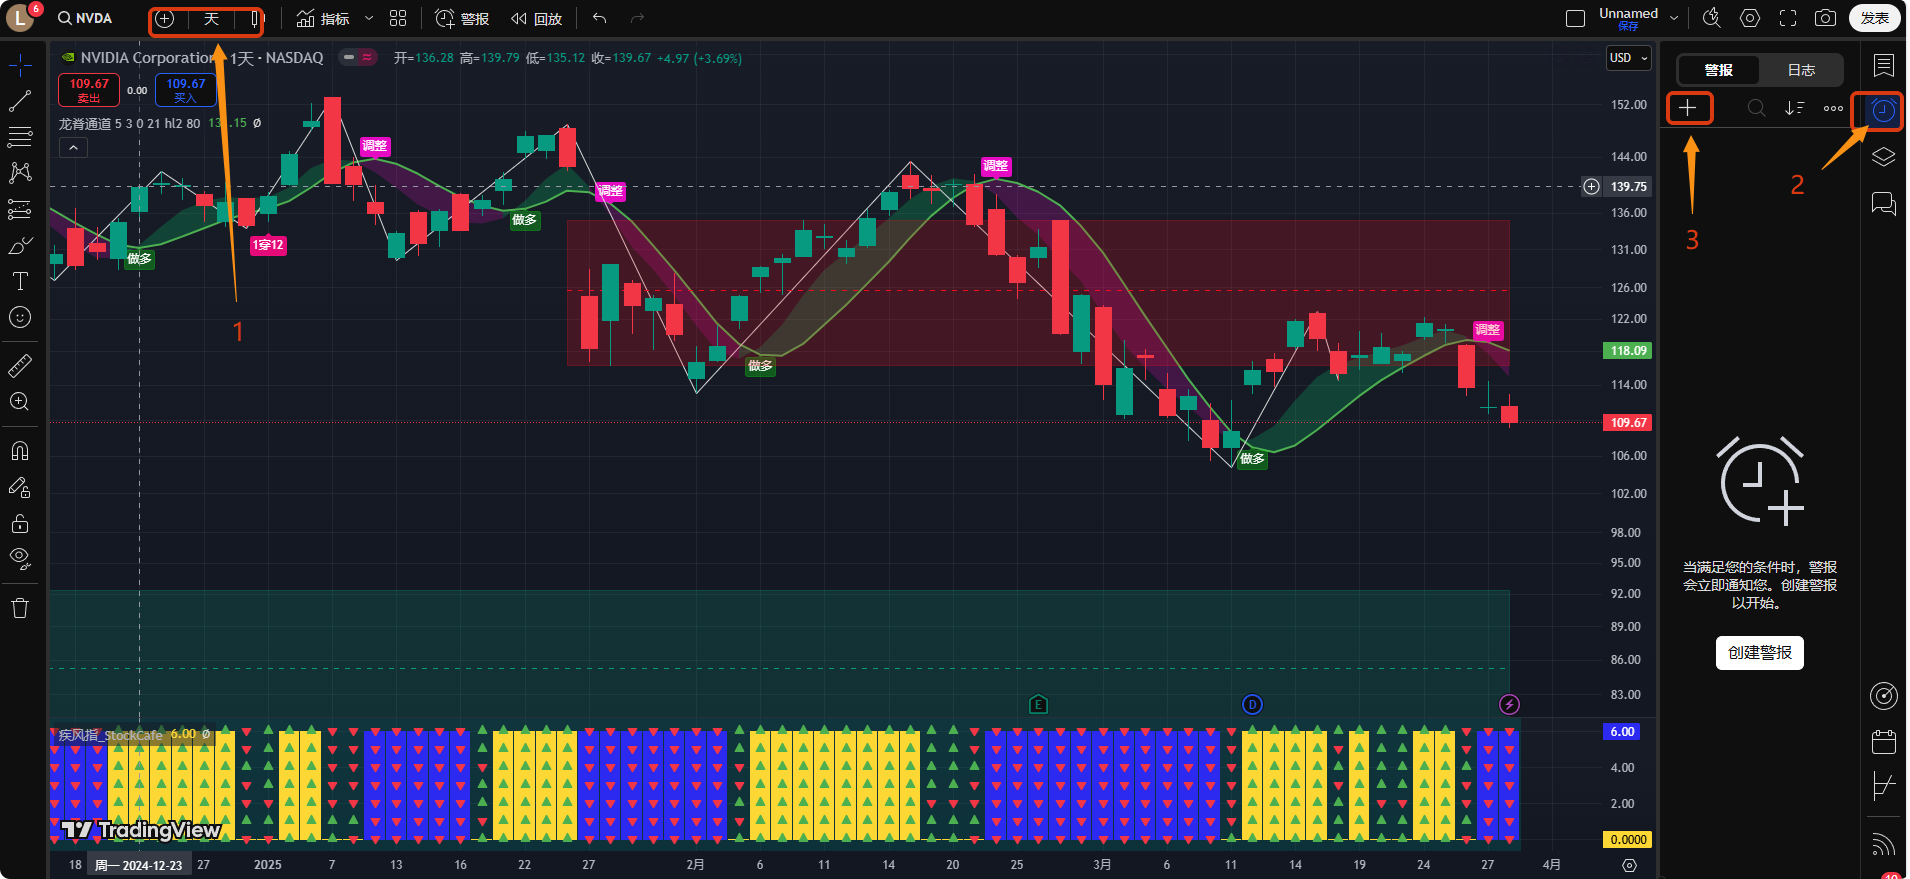Activate the zoom in tool

click(x=20, y=402)
